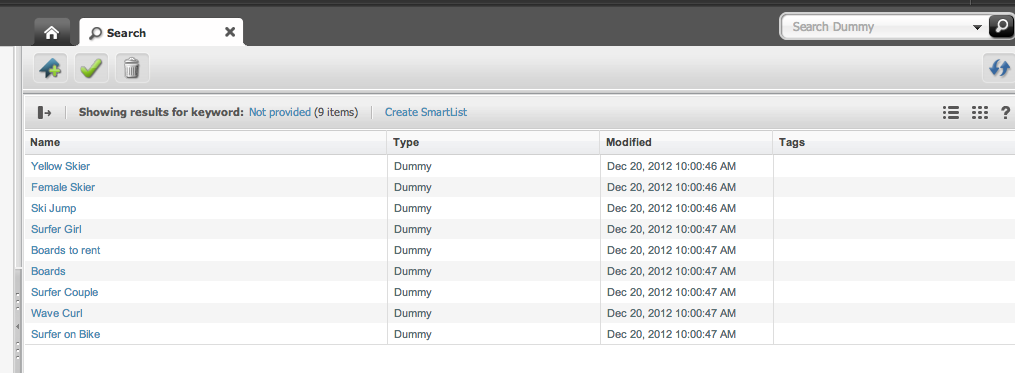The width and height of the screenshot is (1015, 373).
Task: Select the modified date of Ski Jump
Action: click(x=671, y=209)
